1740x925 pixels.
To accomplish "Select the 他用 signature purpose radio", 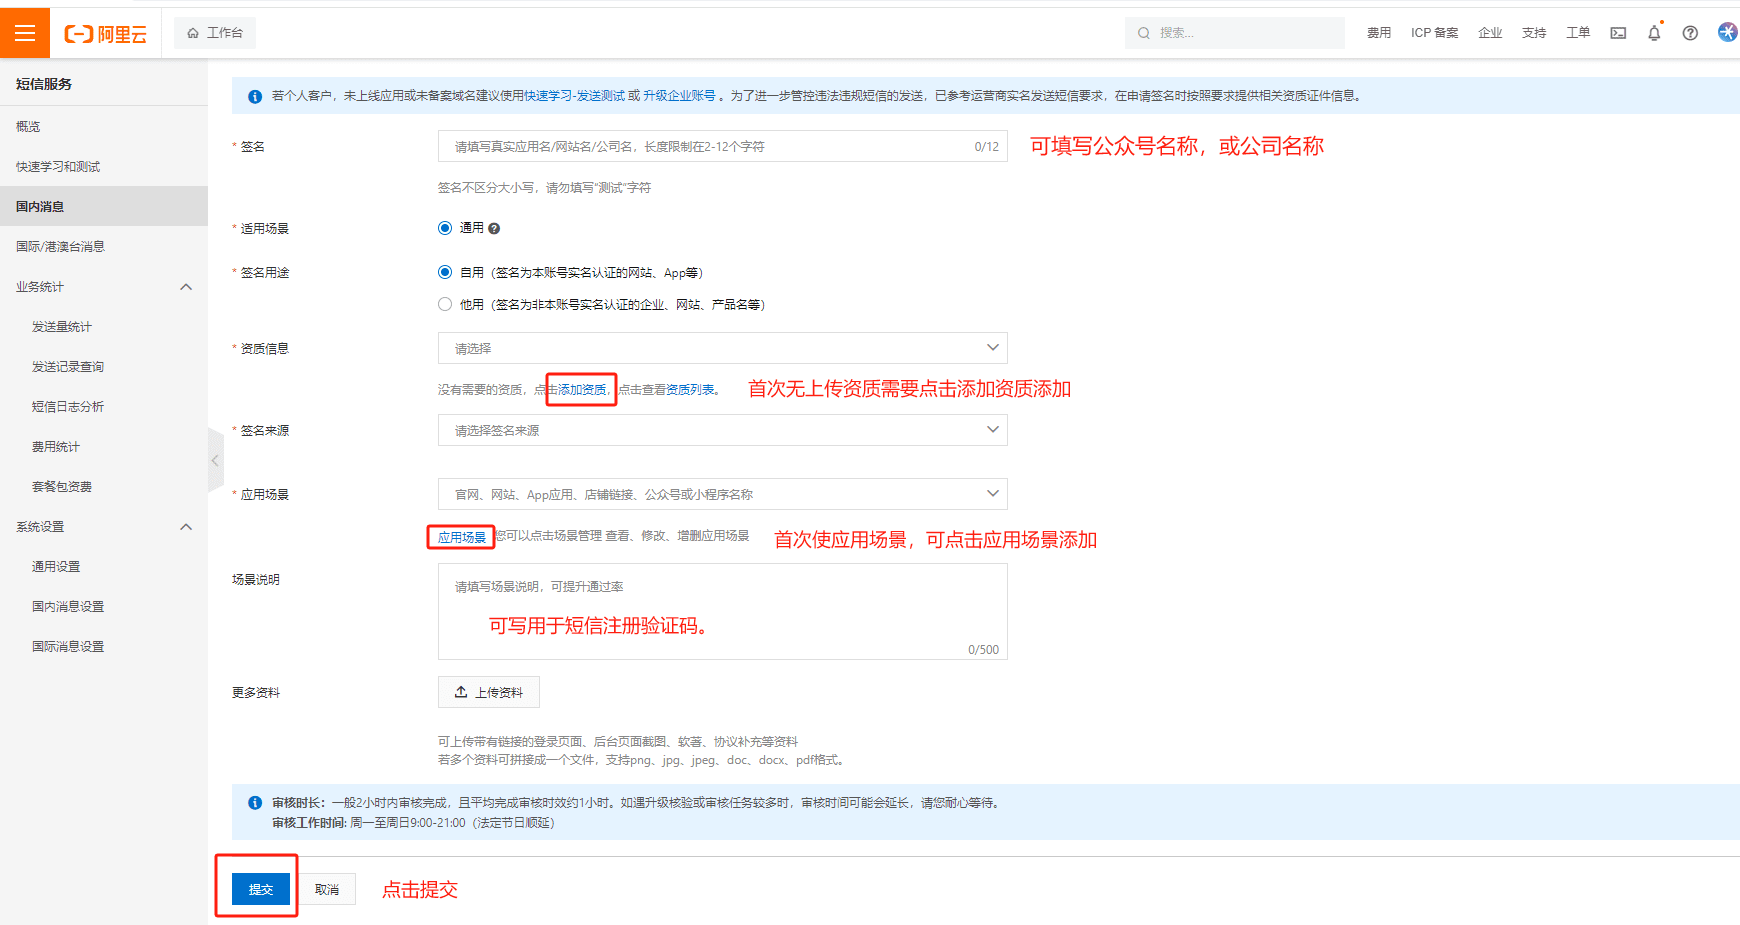I will pyautogui.click(x=445, y=304).
